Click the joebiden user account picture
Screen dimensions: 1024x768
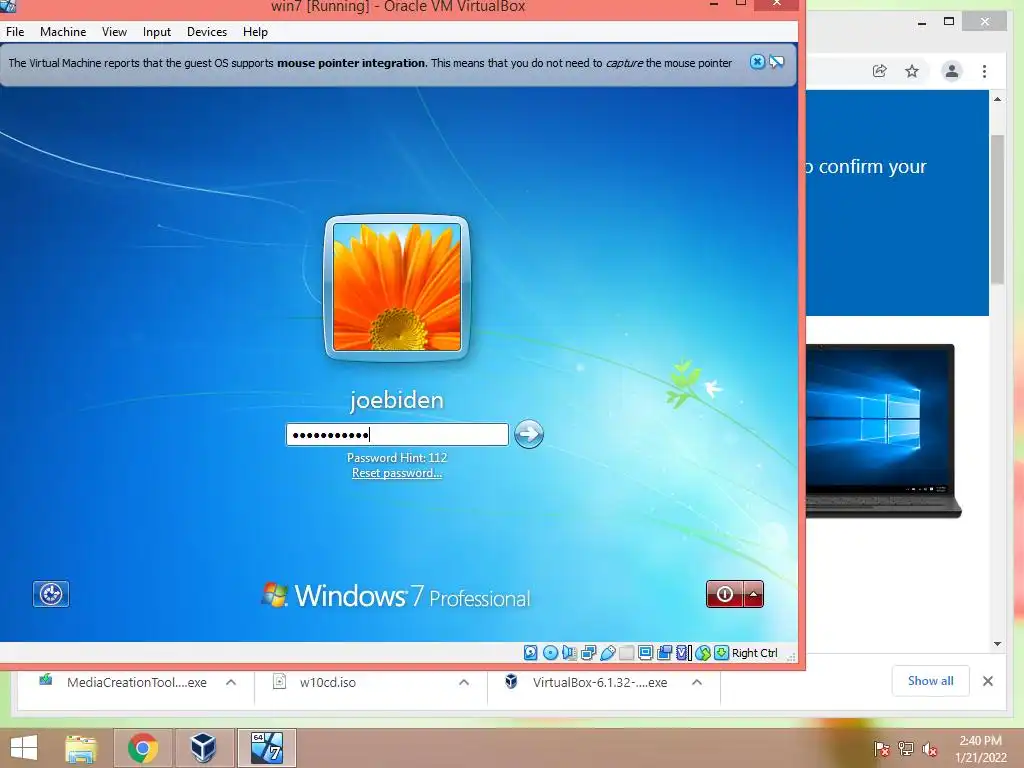point(397,287)
